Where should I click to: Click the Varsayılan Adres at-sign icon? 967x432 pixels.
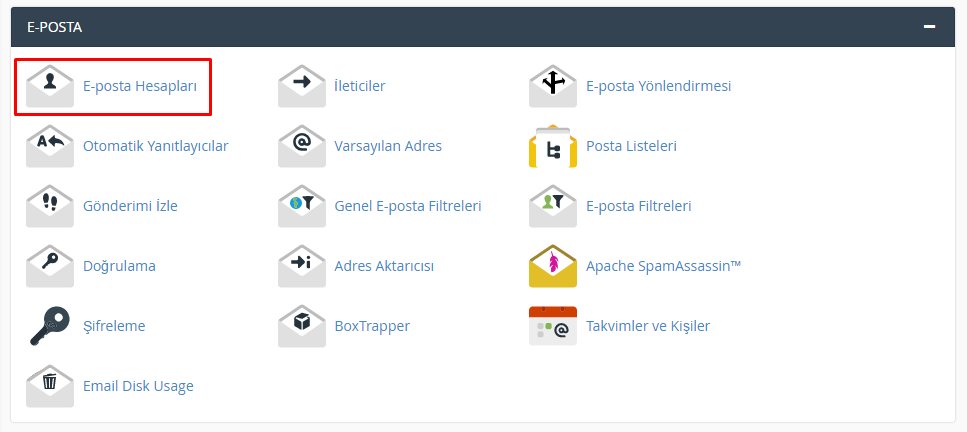pos(302,146)
